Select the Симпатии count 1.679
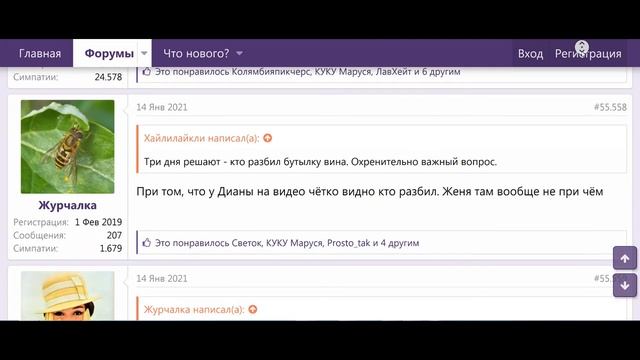640x360 pixels. [x=111, y=248]
